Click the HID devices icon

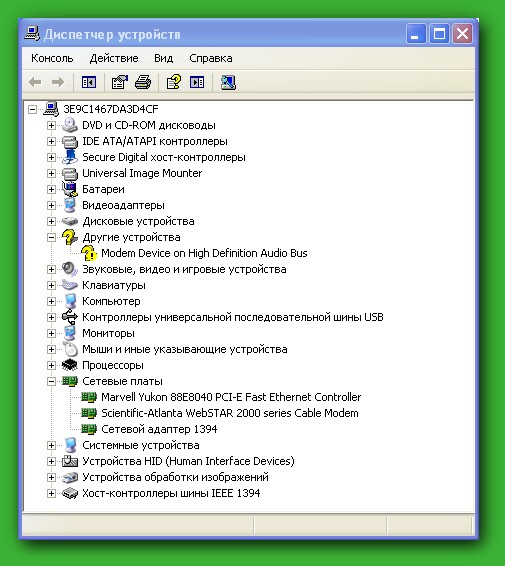[70, 461]
